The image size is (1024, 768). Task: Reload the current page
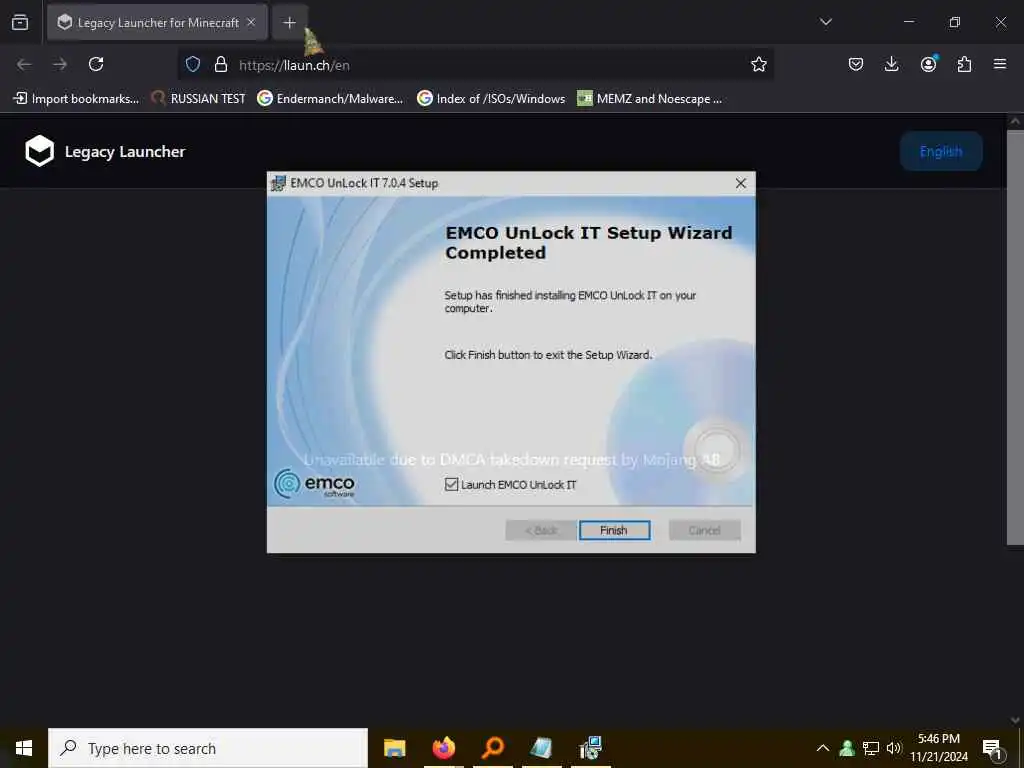coord(96,64)
